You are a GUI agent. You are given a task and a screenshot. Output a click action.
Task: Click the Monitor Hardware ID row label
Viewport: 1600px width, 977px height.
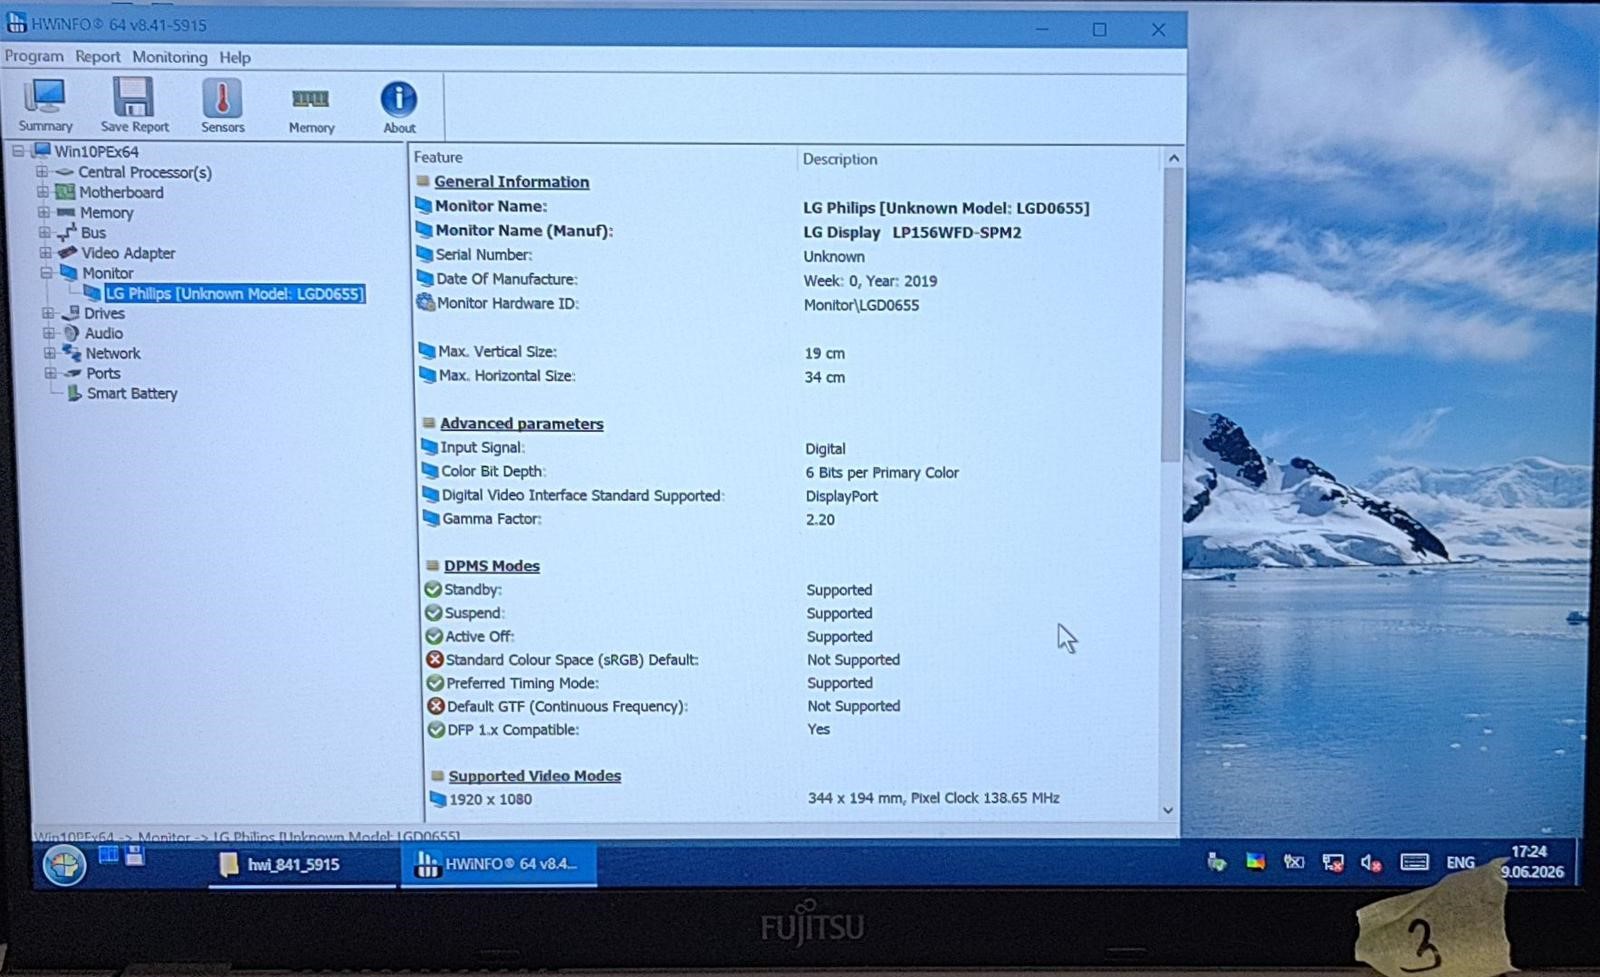[x=507, y=303]
